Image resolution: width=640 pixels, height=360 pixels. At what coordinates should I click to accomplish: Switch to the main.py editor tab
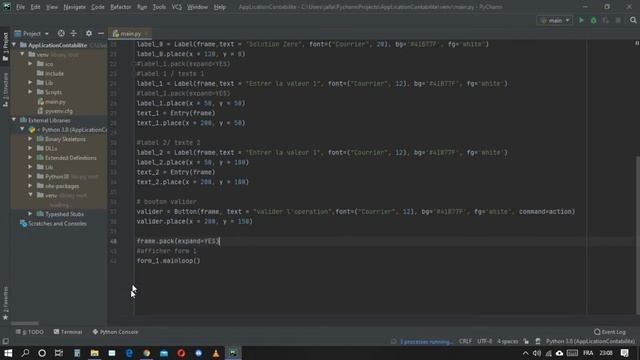coord(129,33)
